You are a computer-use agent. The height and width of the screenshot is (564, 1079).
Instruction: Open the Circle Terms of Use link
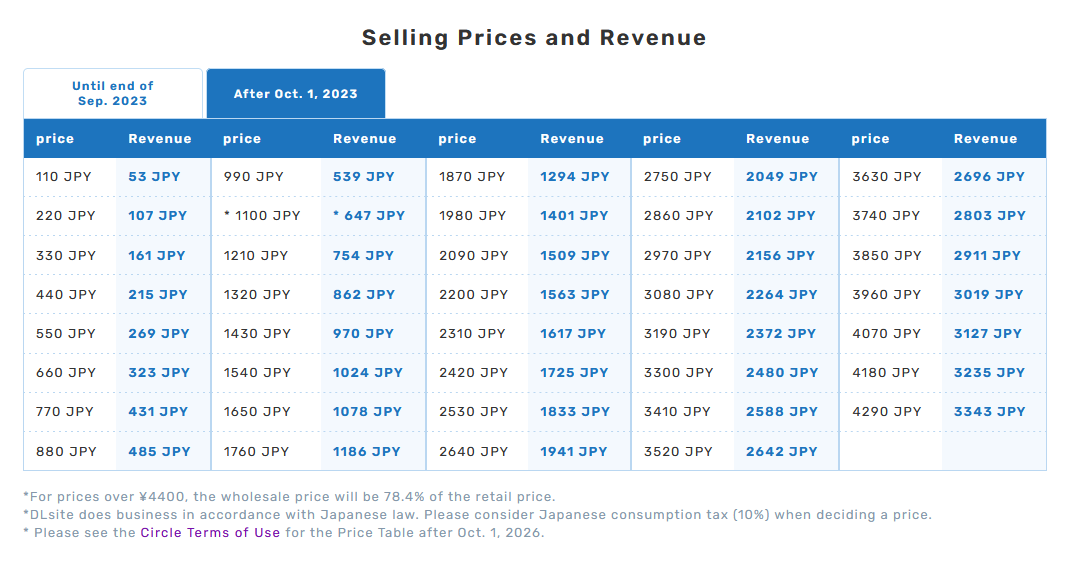pos(210,533)
